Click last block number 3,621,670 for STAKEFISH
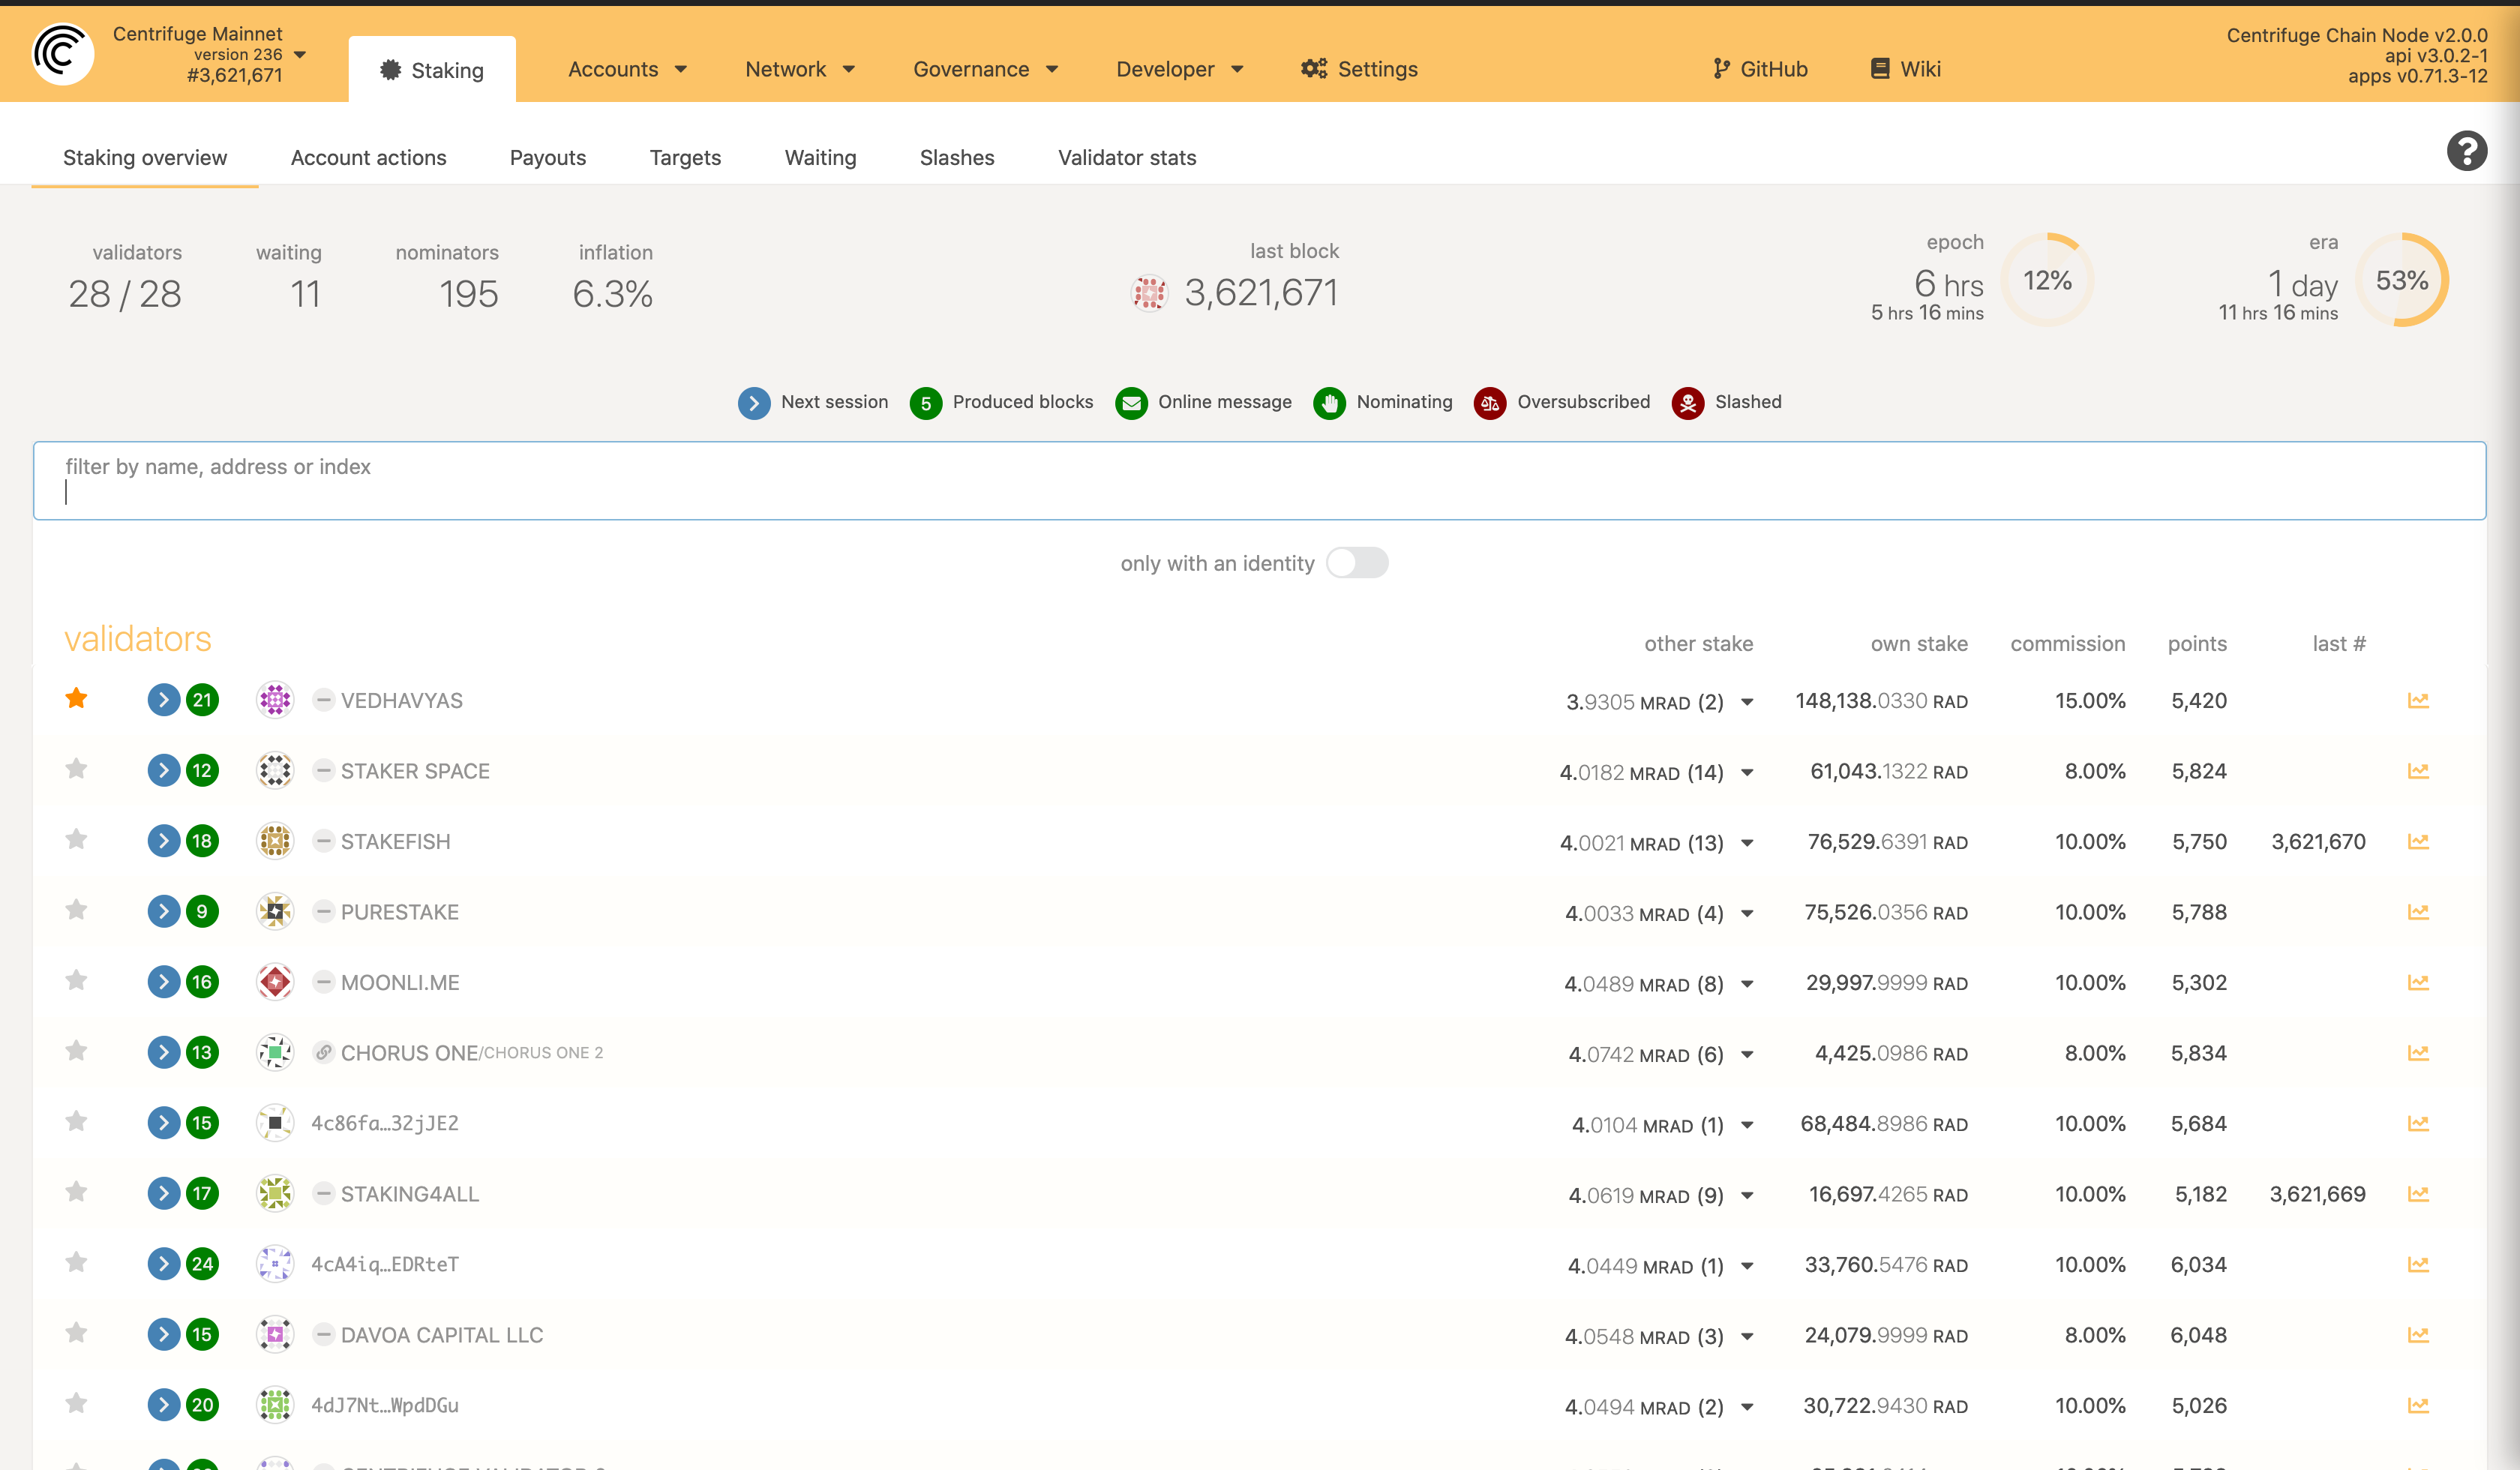This screenshot has width=2520, height=1470. tap(2318, 842)
